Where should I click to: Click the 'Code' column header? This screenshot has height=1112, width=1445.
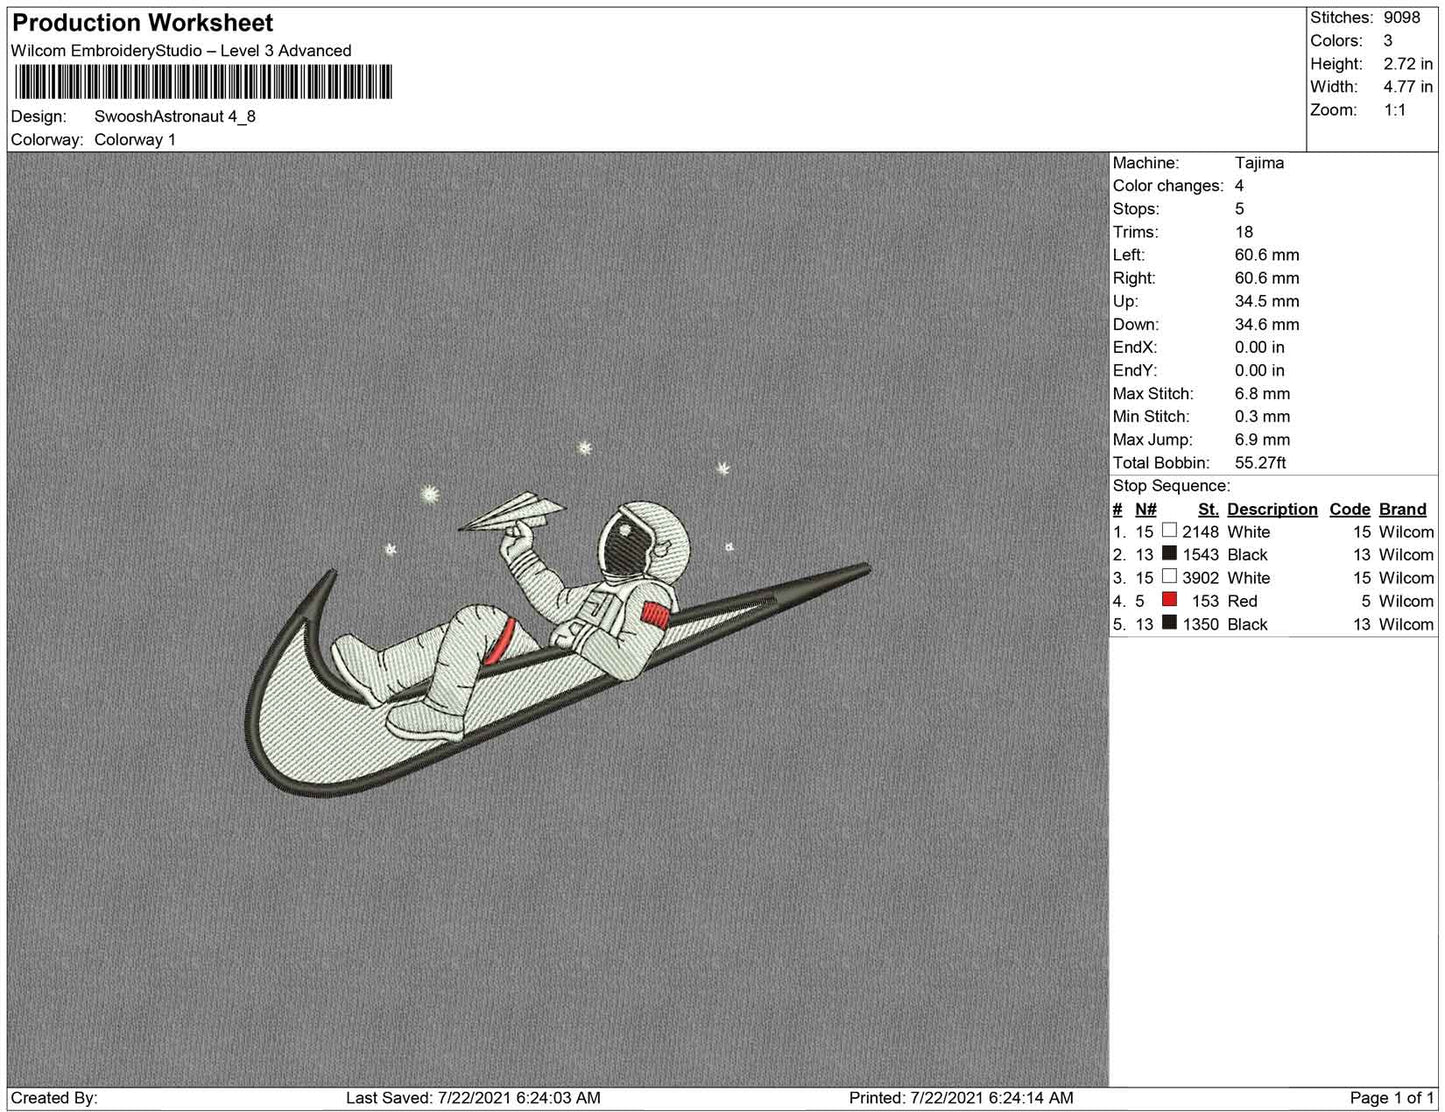[x=1350, y=509]
